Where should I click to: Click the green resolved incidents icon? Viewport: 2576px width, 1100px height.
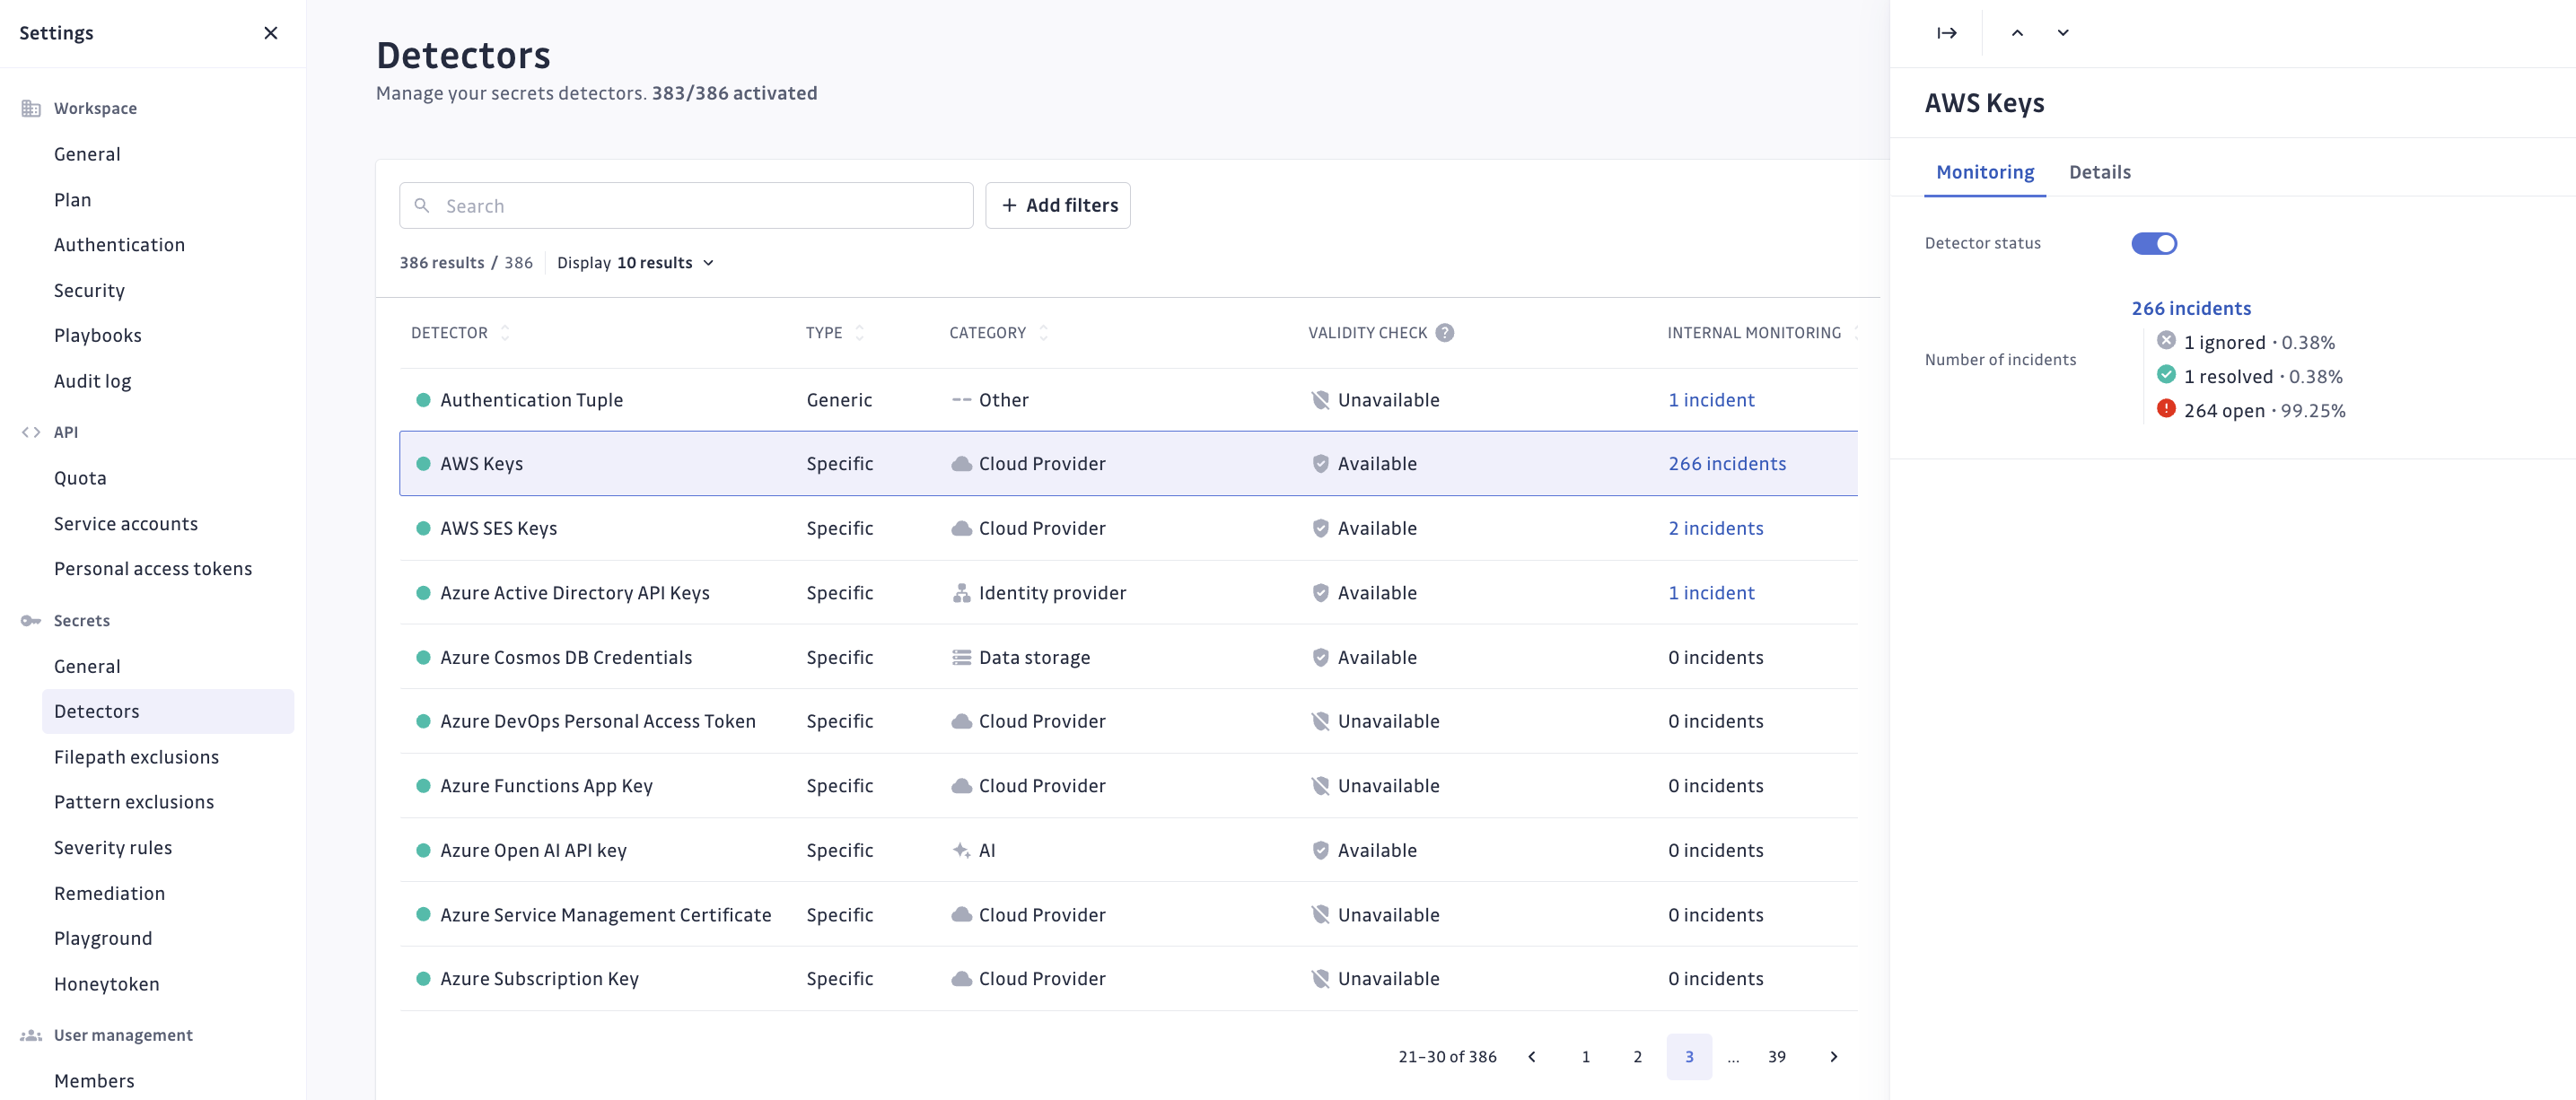point(2166,375)
